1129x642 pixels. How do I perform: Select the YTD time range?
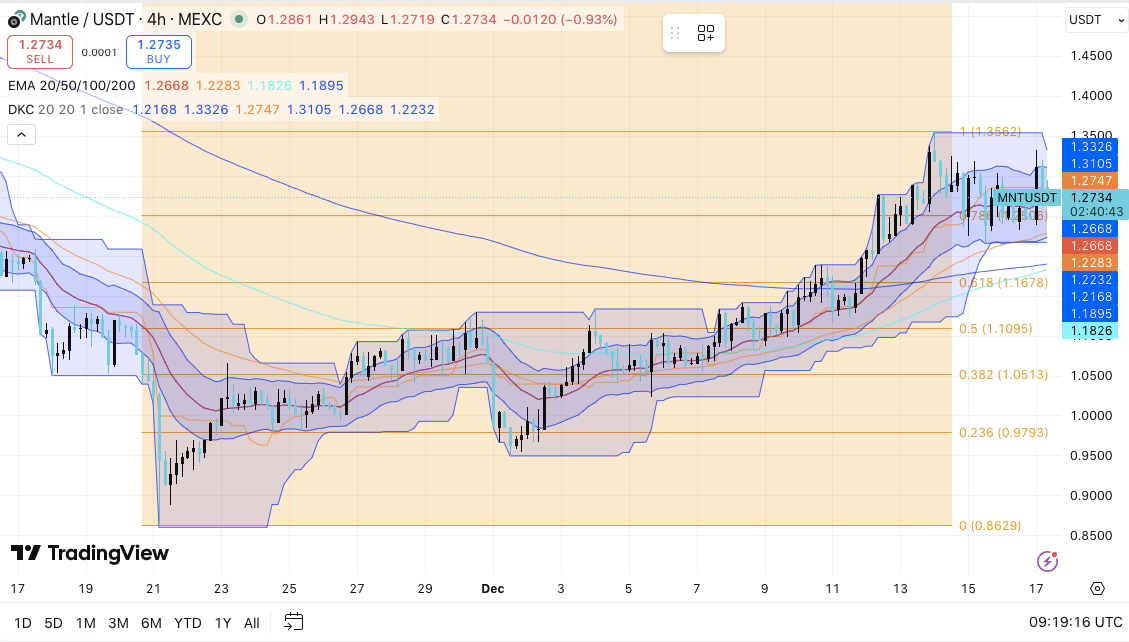coord(188,623)
